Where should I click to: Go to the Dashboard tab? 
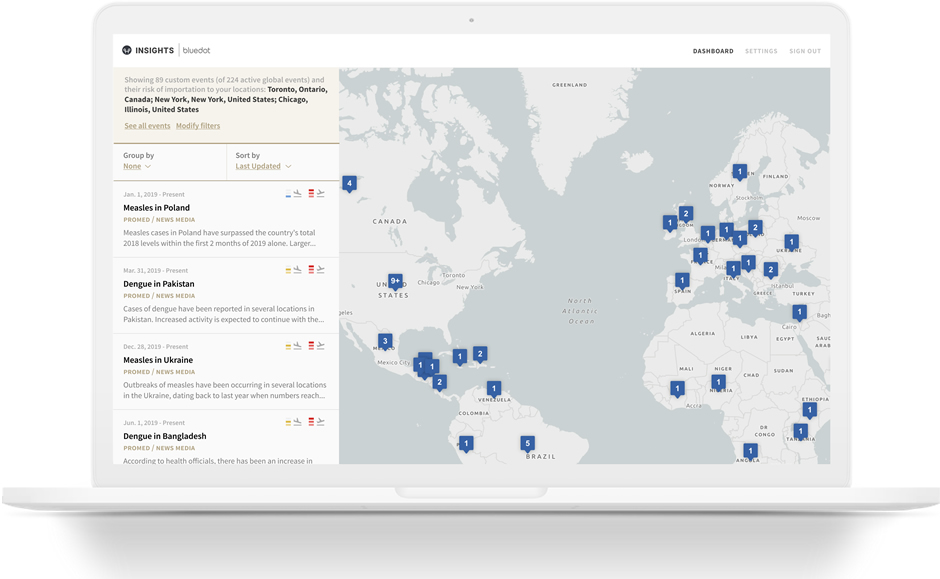(x=713, y=51)
